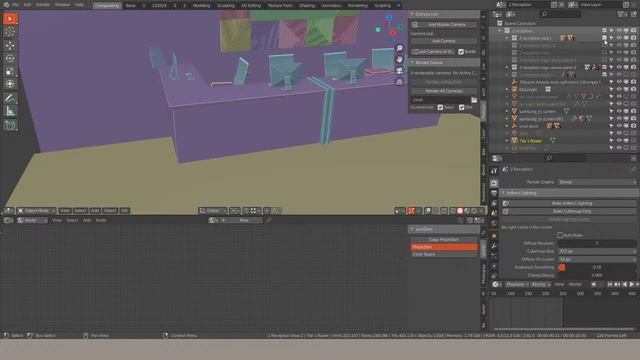Switch to the Modeling workspace tab
Screen dimensions: 640x360
pos(201,5)
